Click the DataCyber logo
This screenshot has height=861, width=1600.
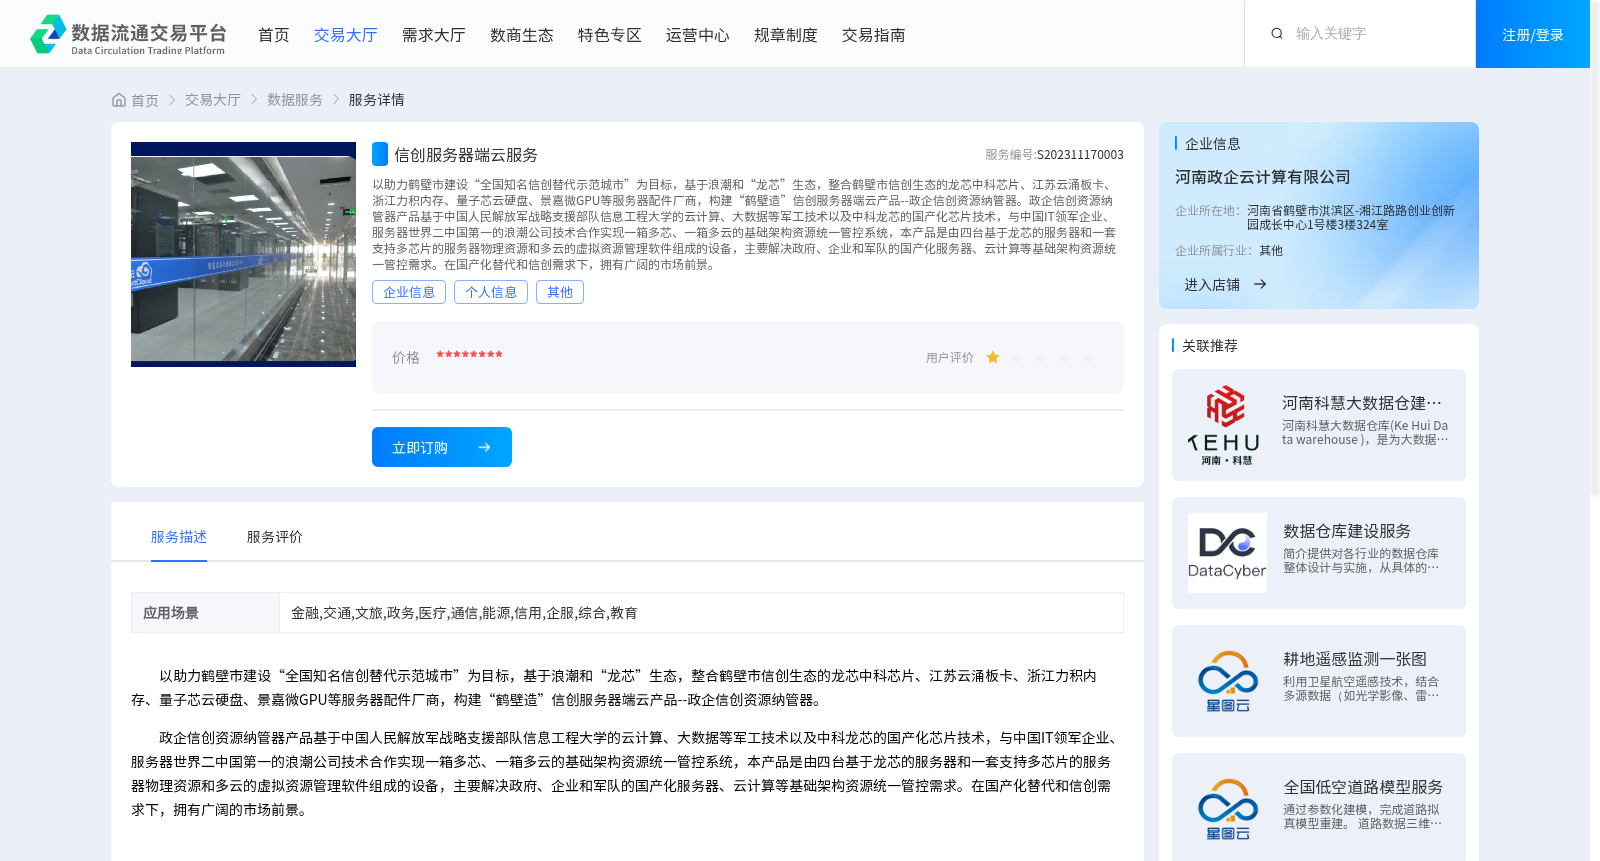point(1227,553)
